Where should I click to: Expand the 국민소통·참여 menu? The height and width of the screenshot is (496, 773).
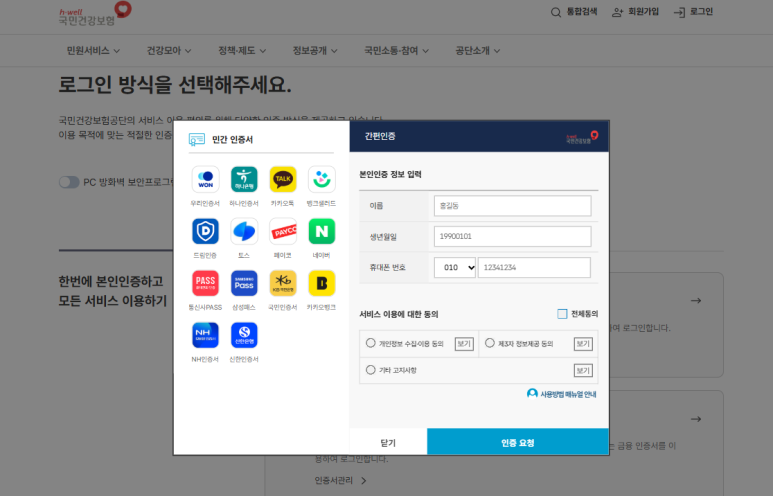(x=396, y=51)
